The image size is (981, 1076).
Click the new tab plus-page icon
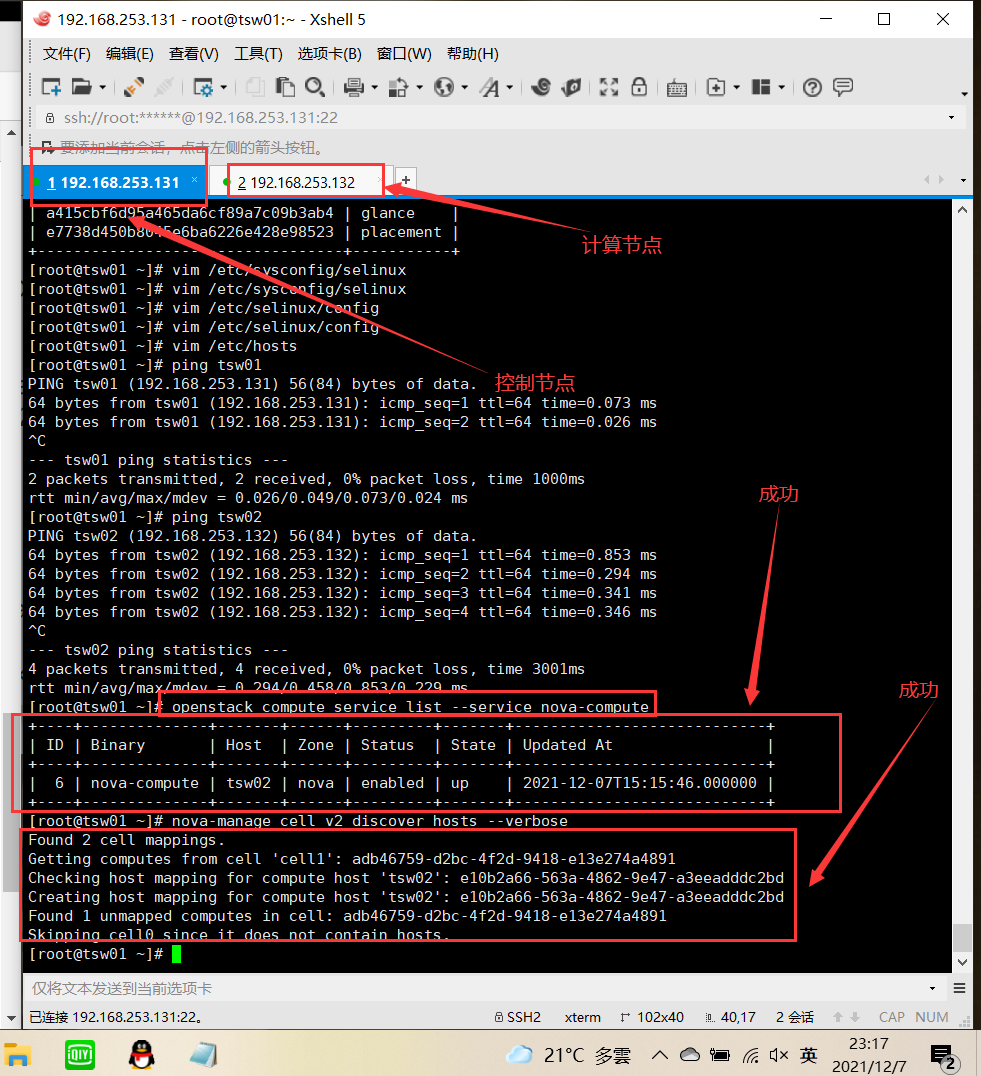click(x=716, y=87)
